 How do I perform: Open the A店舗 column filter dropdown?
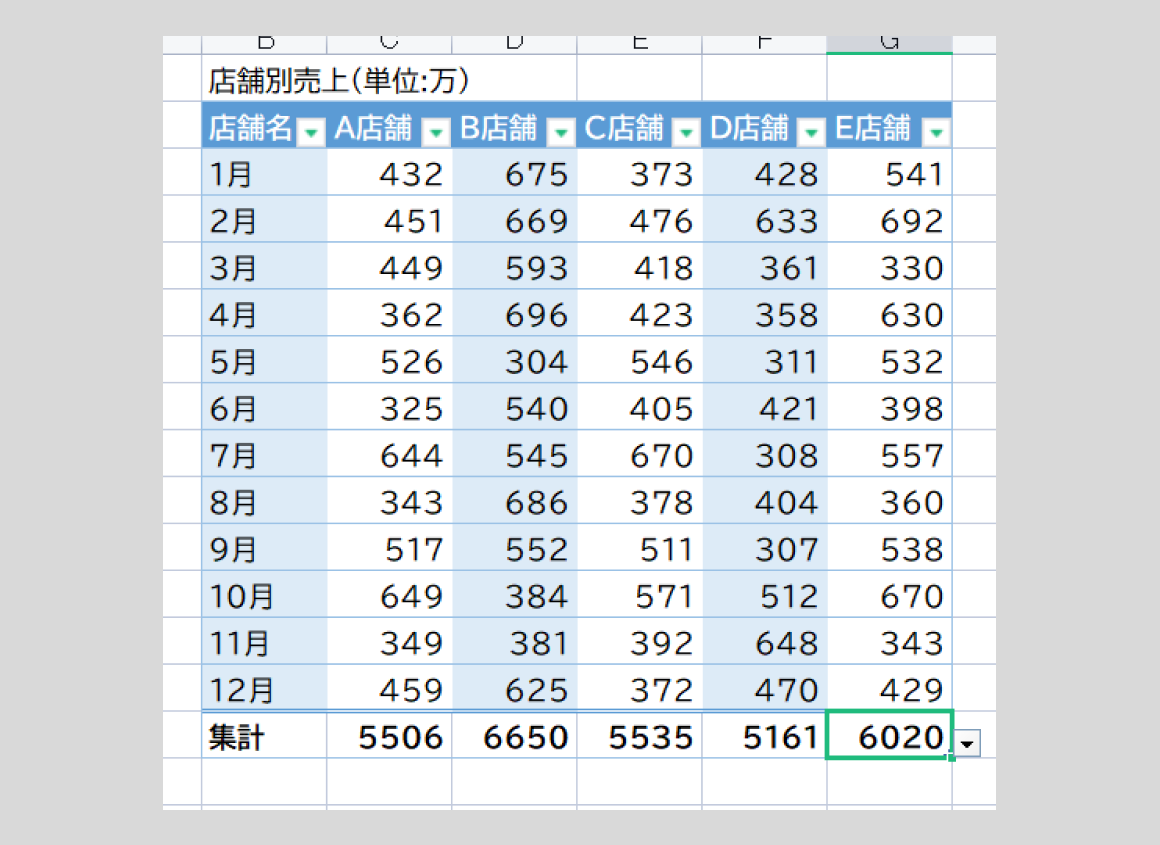pyautogui.click(x=436, y=132)
